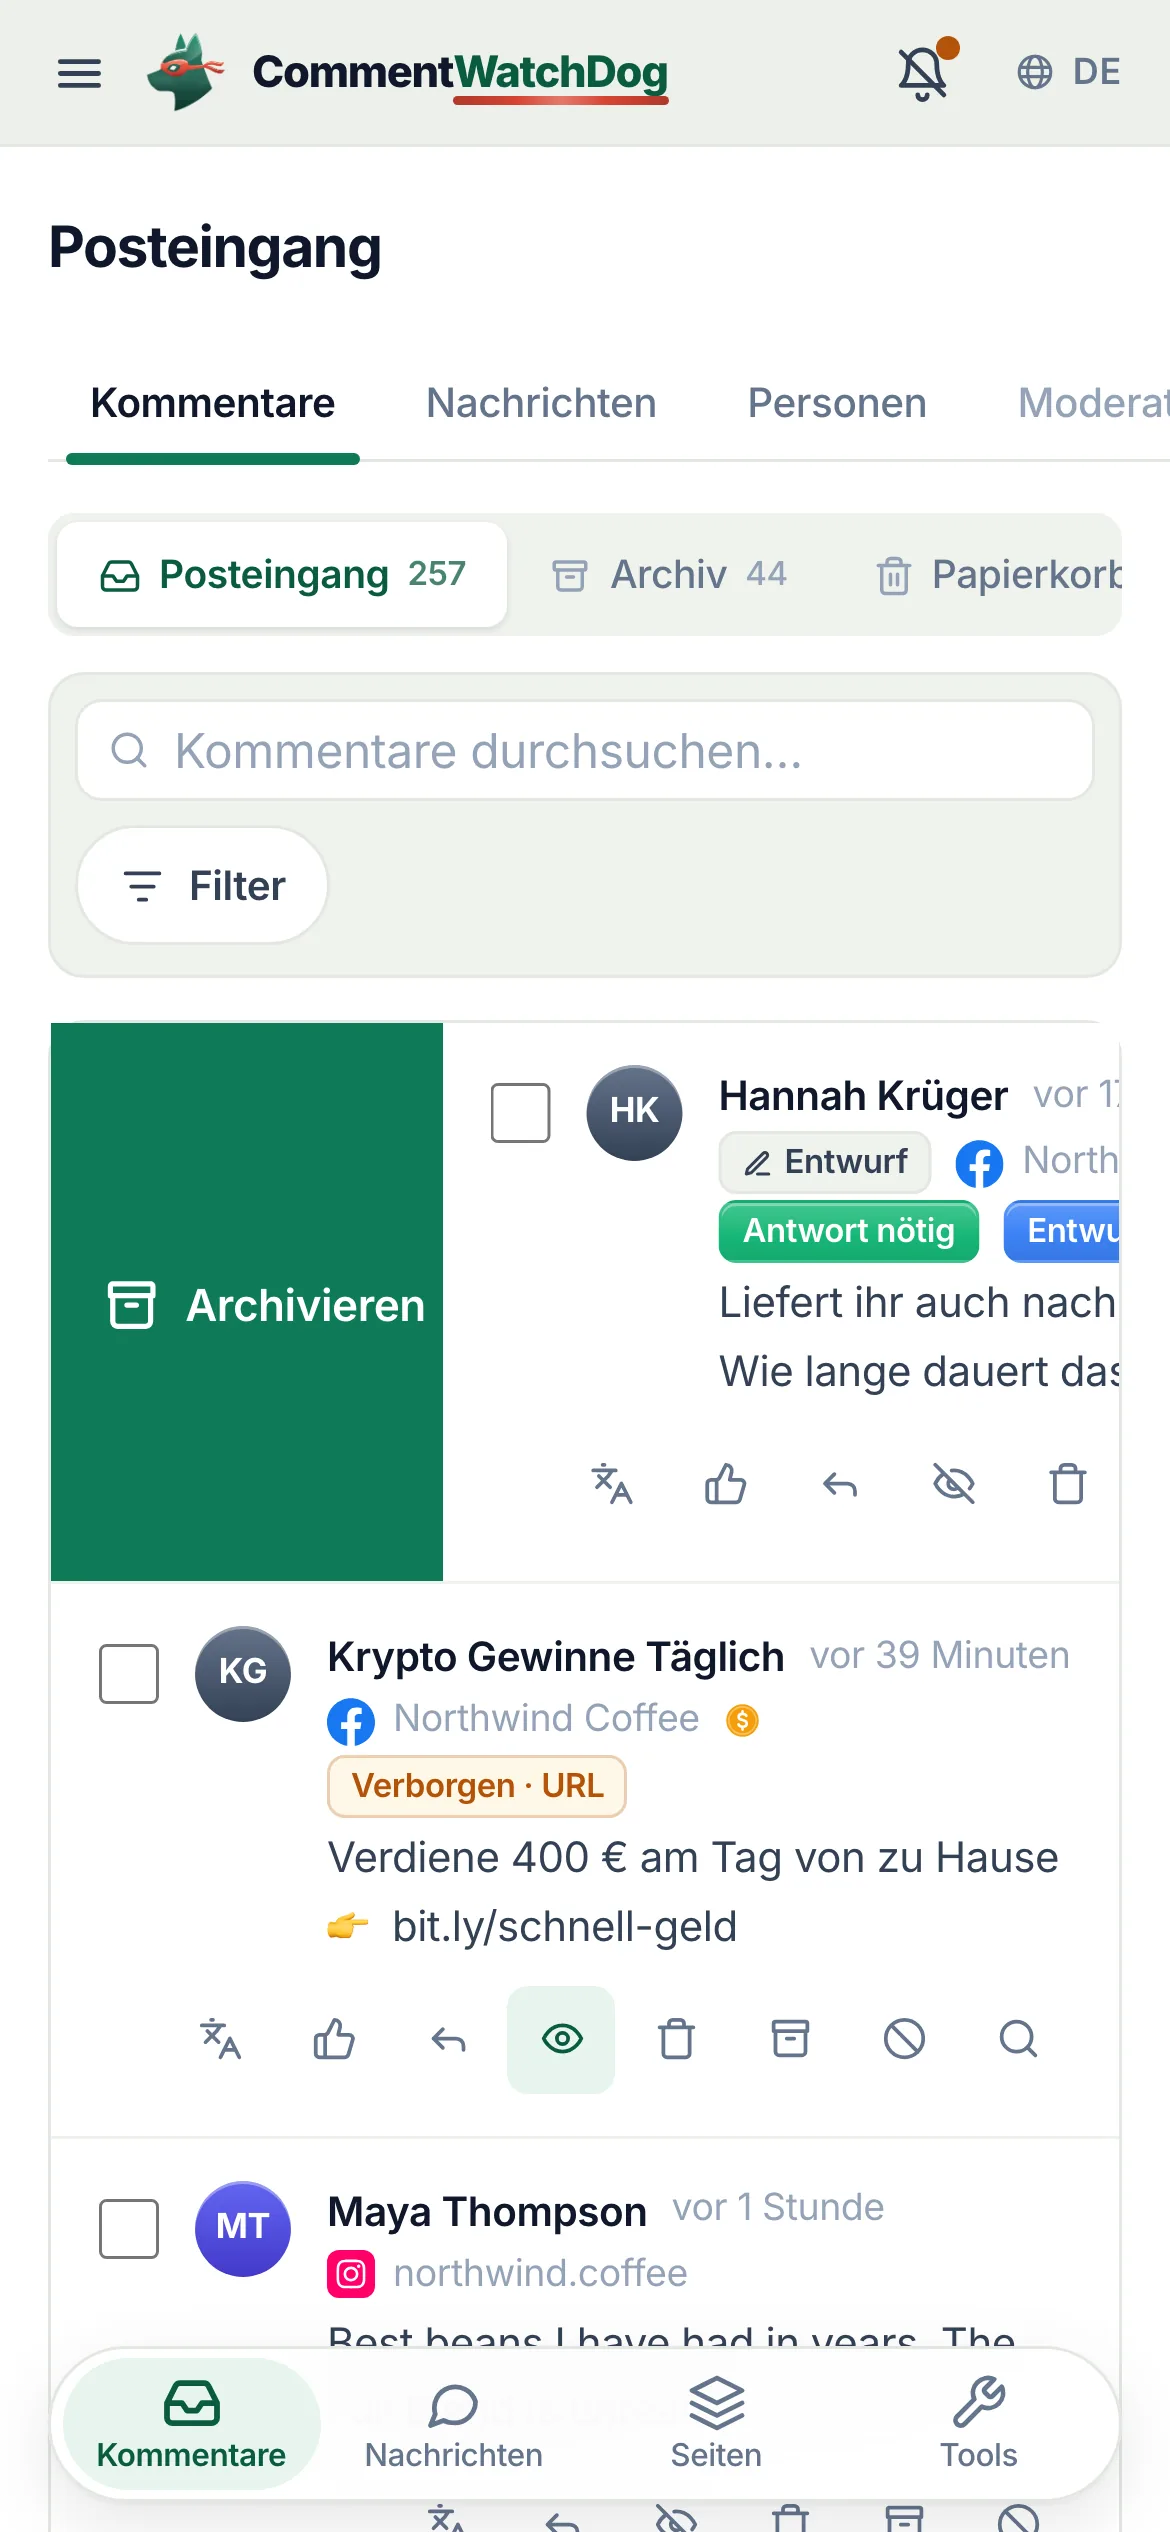Open Krypto Gewinne Täglich profile name
The height and width of the screenshot is (2532, 1170).
pos(555,1657)
